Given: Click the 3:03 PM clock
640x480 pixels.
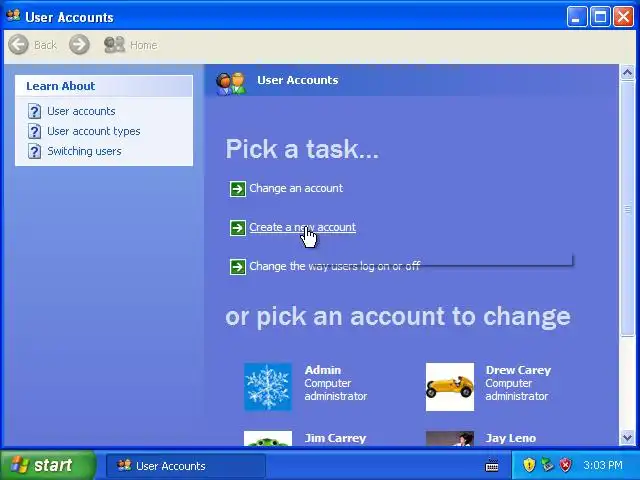Looking at the screenshot, I should click(x=603, y=465).
